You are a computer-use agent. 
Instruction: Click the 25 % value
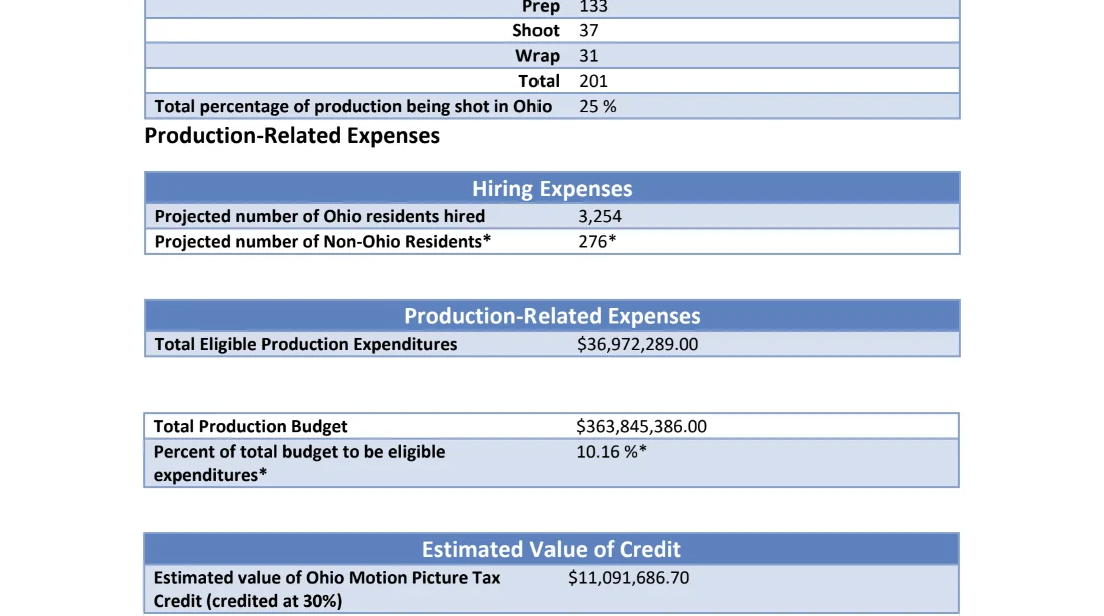click(597, 106)
